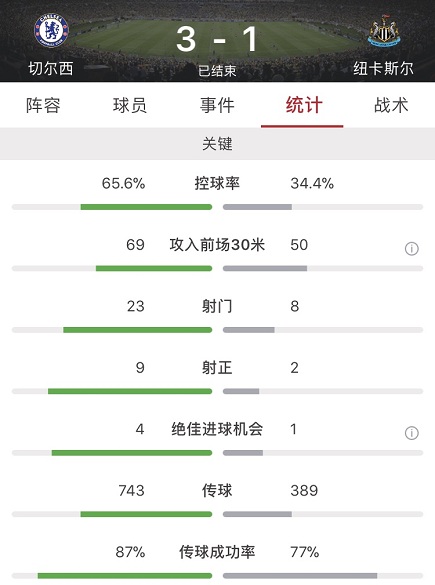Tap the 纽卡斯尔 team name
The image size is (435, 585).
click(x=384, y=68)
